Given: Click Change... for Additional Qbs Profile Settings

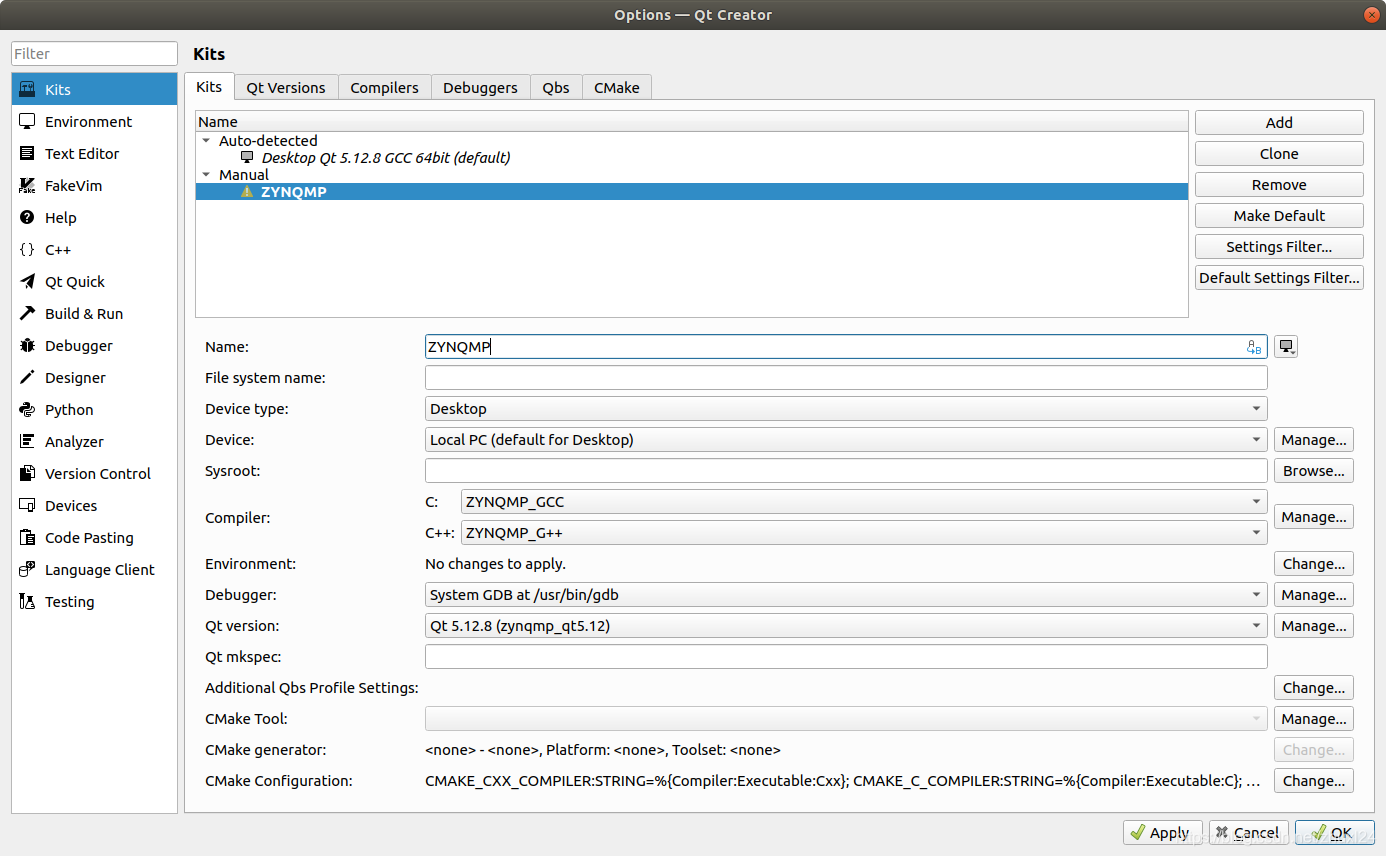Looking at the screenshot, I should [x=1314, y=687].
